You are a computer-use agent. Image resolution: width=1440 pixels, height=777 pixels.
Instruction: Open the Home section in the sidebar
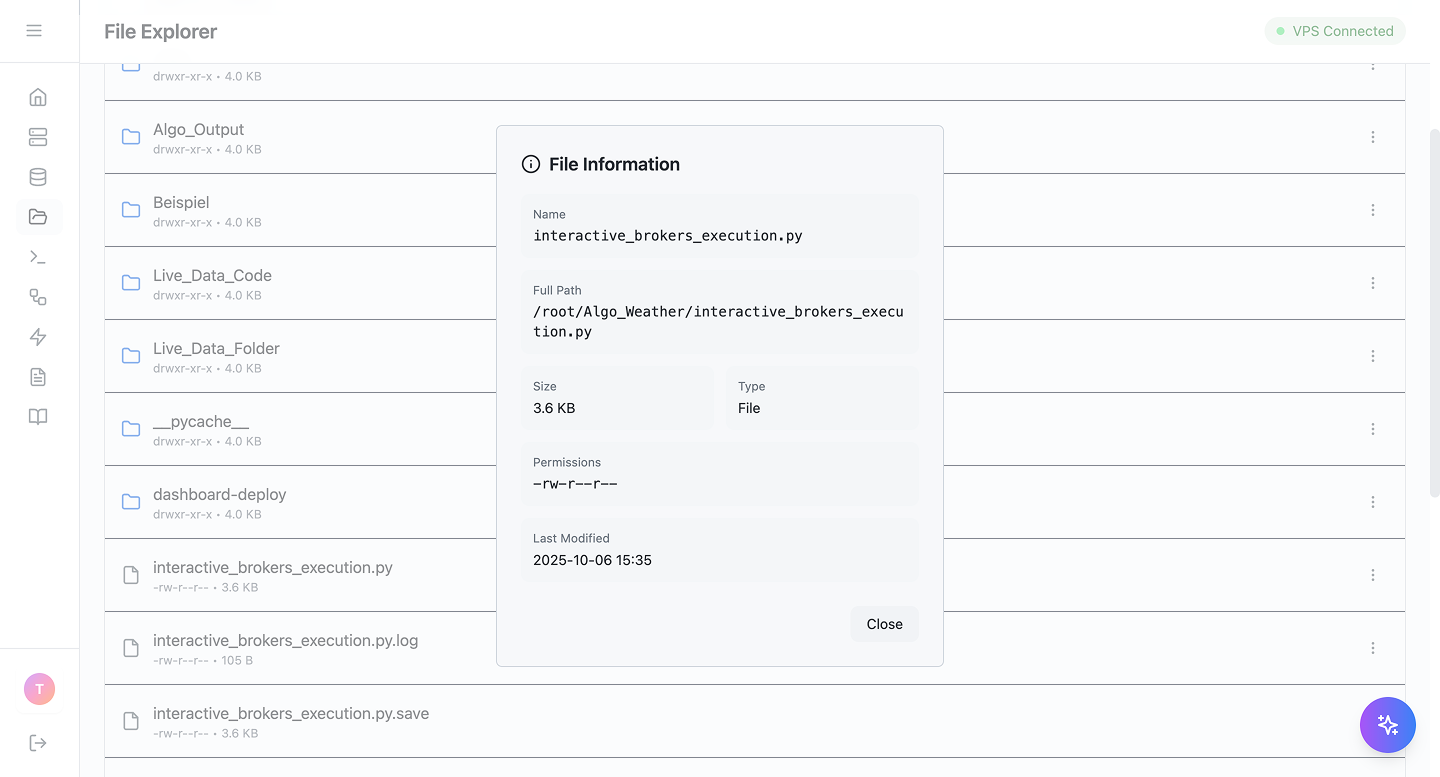point(37,97)
